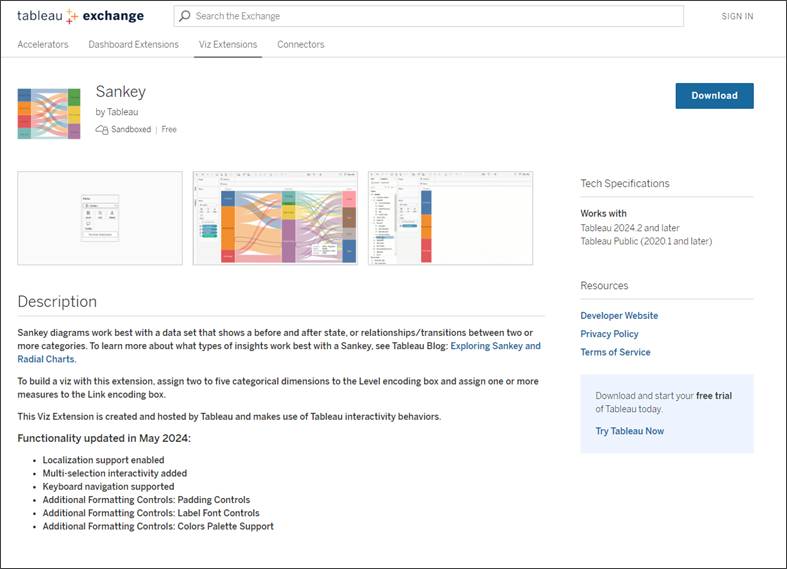Click the 'Padding Controls' bullet item
Viewport: 787px width, 569px height.
[146, 500]
